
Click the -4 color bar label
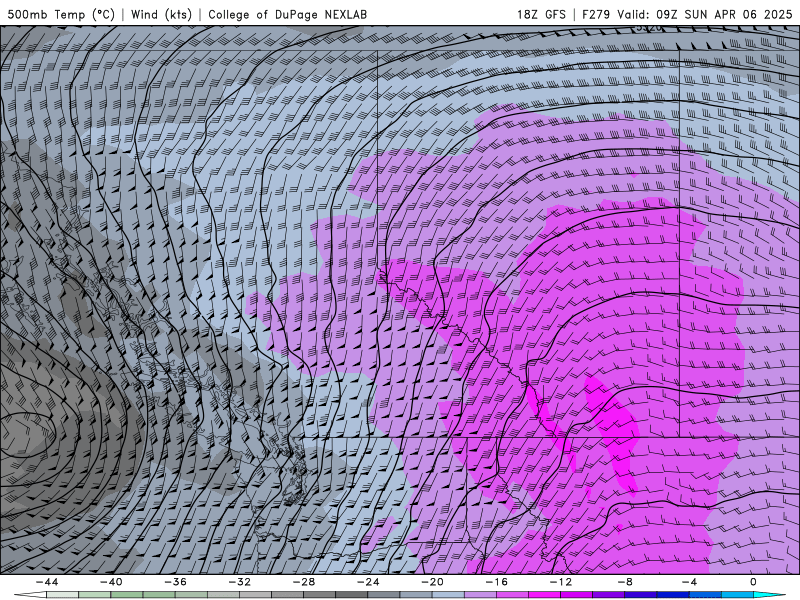[x=689, y=582]
